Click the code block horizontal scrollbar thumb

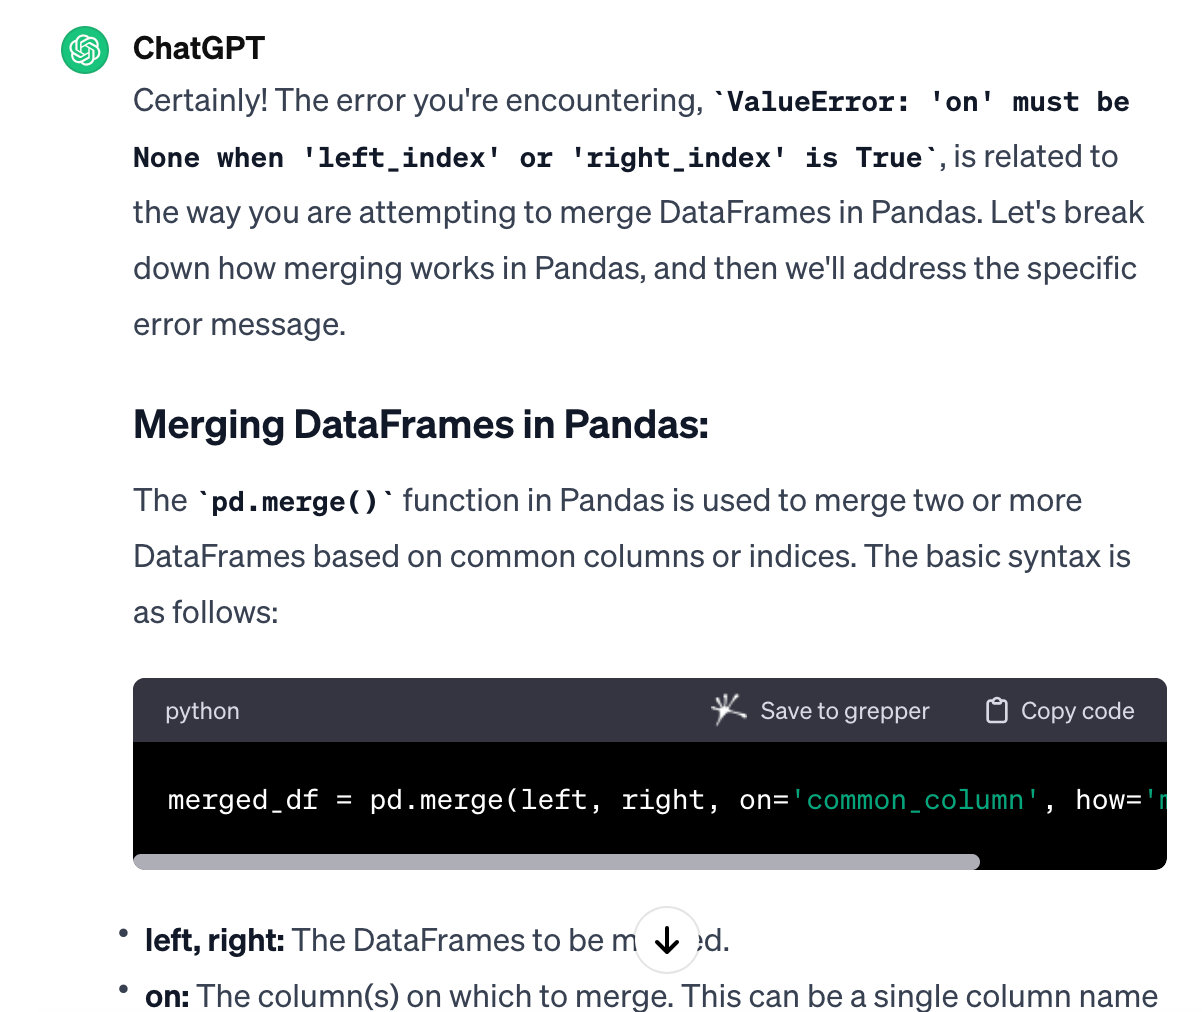point(556,862)
